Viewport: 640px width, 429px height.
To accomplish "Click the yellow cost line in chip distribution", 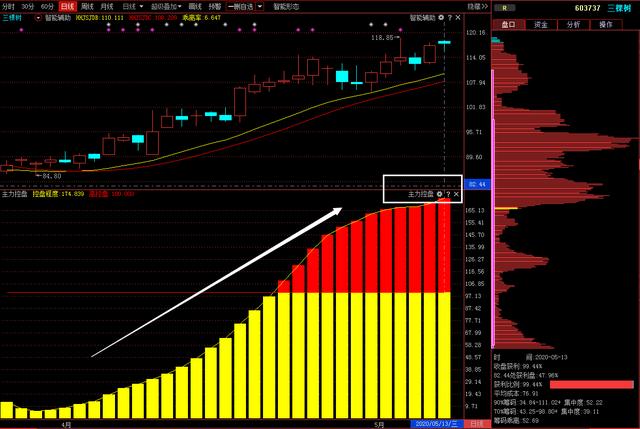I will [506, 209].
